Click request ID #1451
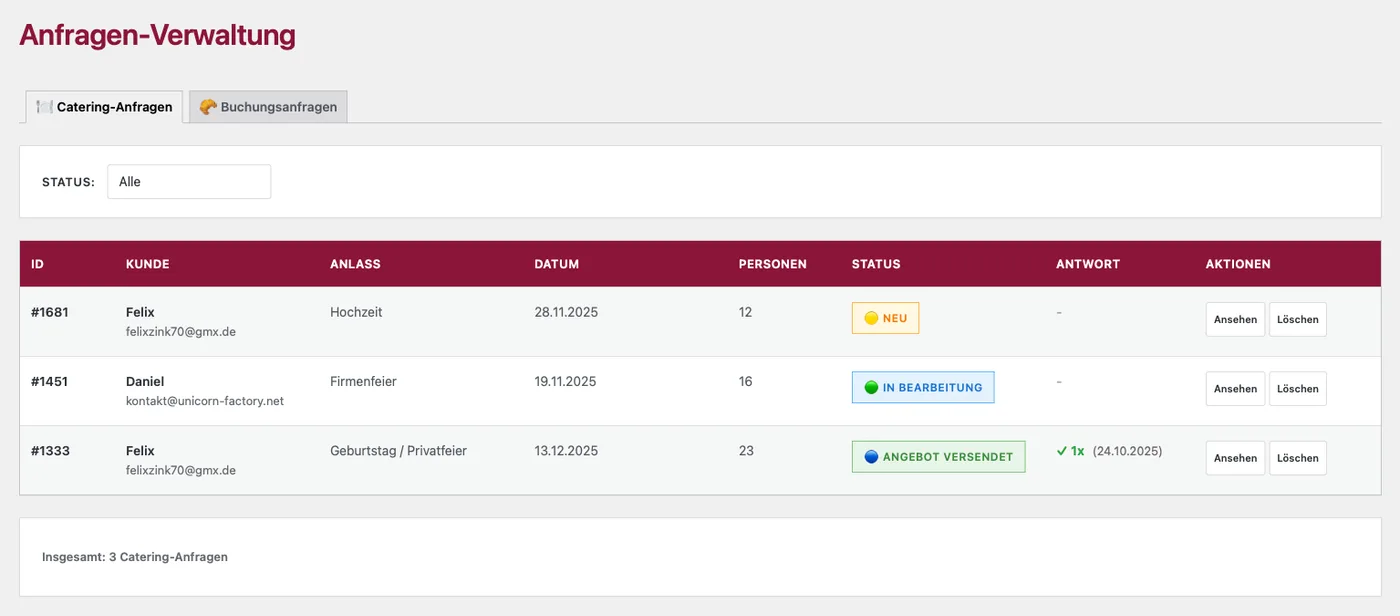This screenshot has width=1400, height=616. point(50,381)
